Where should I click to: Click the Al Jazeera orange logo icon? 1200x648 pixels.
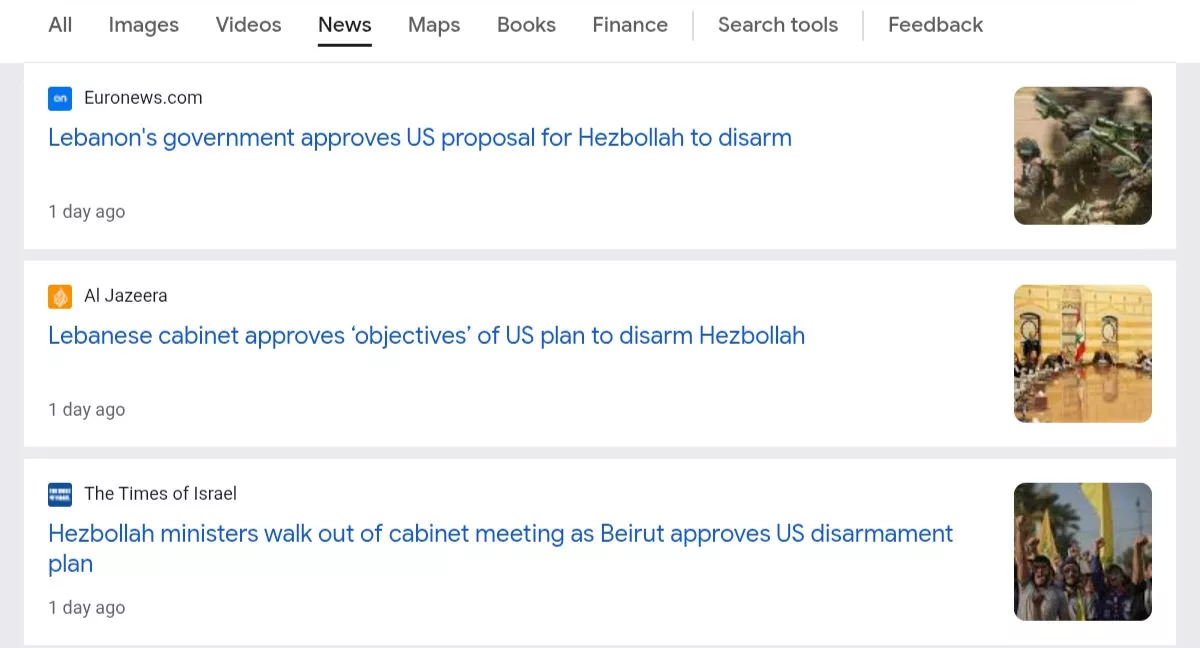(60, 296)
